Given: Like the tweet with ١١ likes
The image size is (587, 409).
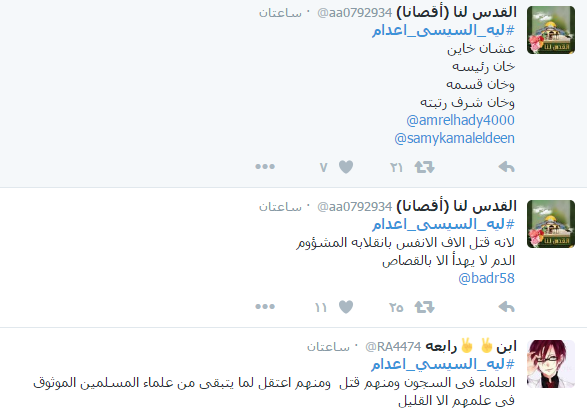Looking at the screenshot, I should pyautogui.click(x=346, y=307).
